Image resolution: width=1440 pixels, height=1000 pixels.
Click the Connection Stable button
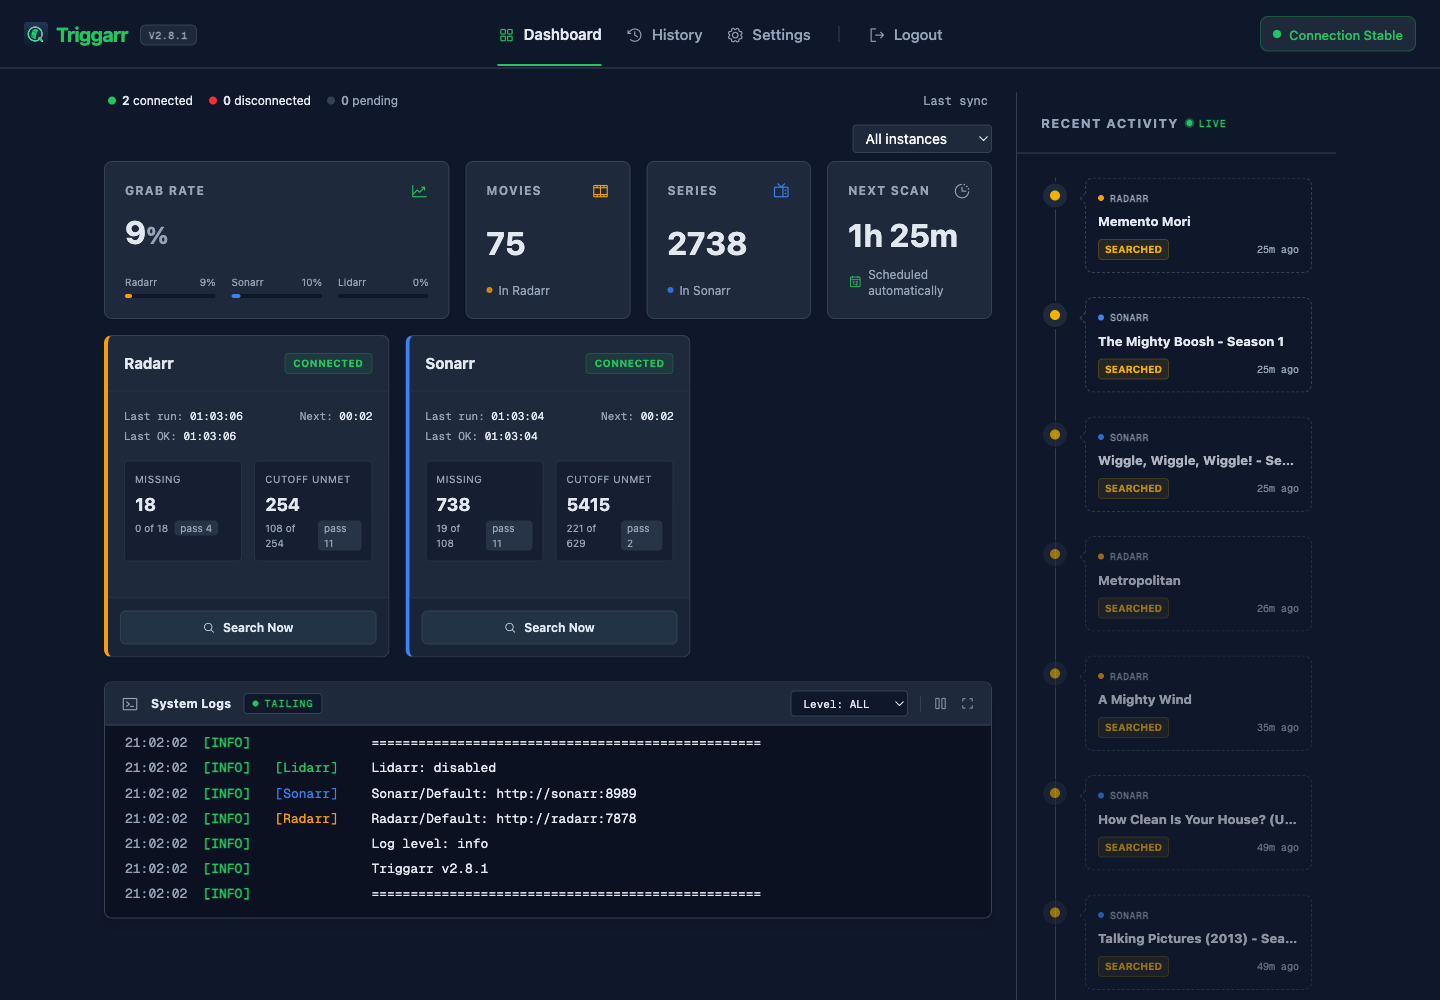1338,35
